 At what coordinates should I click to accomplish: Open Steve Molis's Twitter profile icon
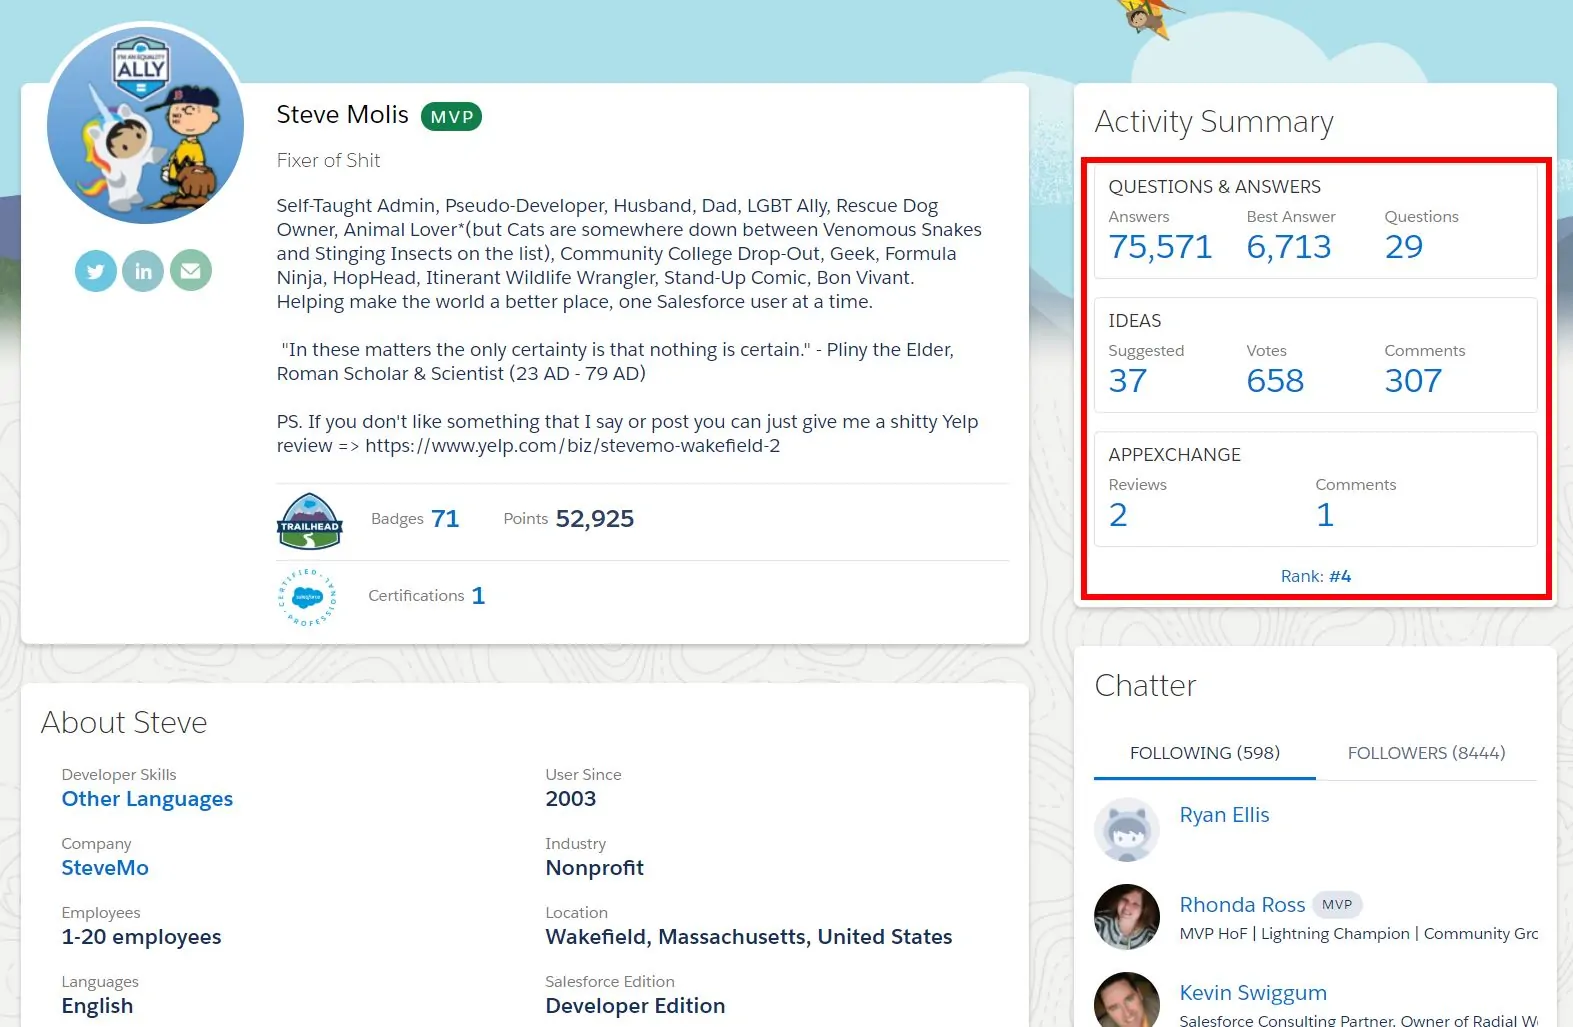tap(96, 271)
